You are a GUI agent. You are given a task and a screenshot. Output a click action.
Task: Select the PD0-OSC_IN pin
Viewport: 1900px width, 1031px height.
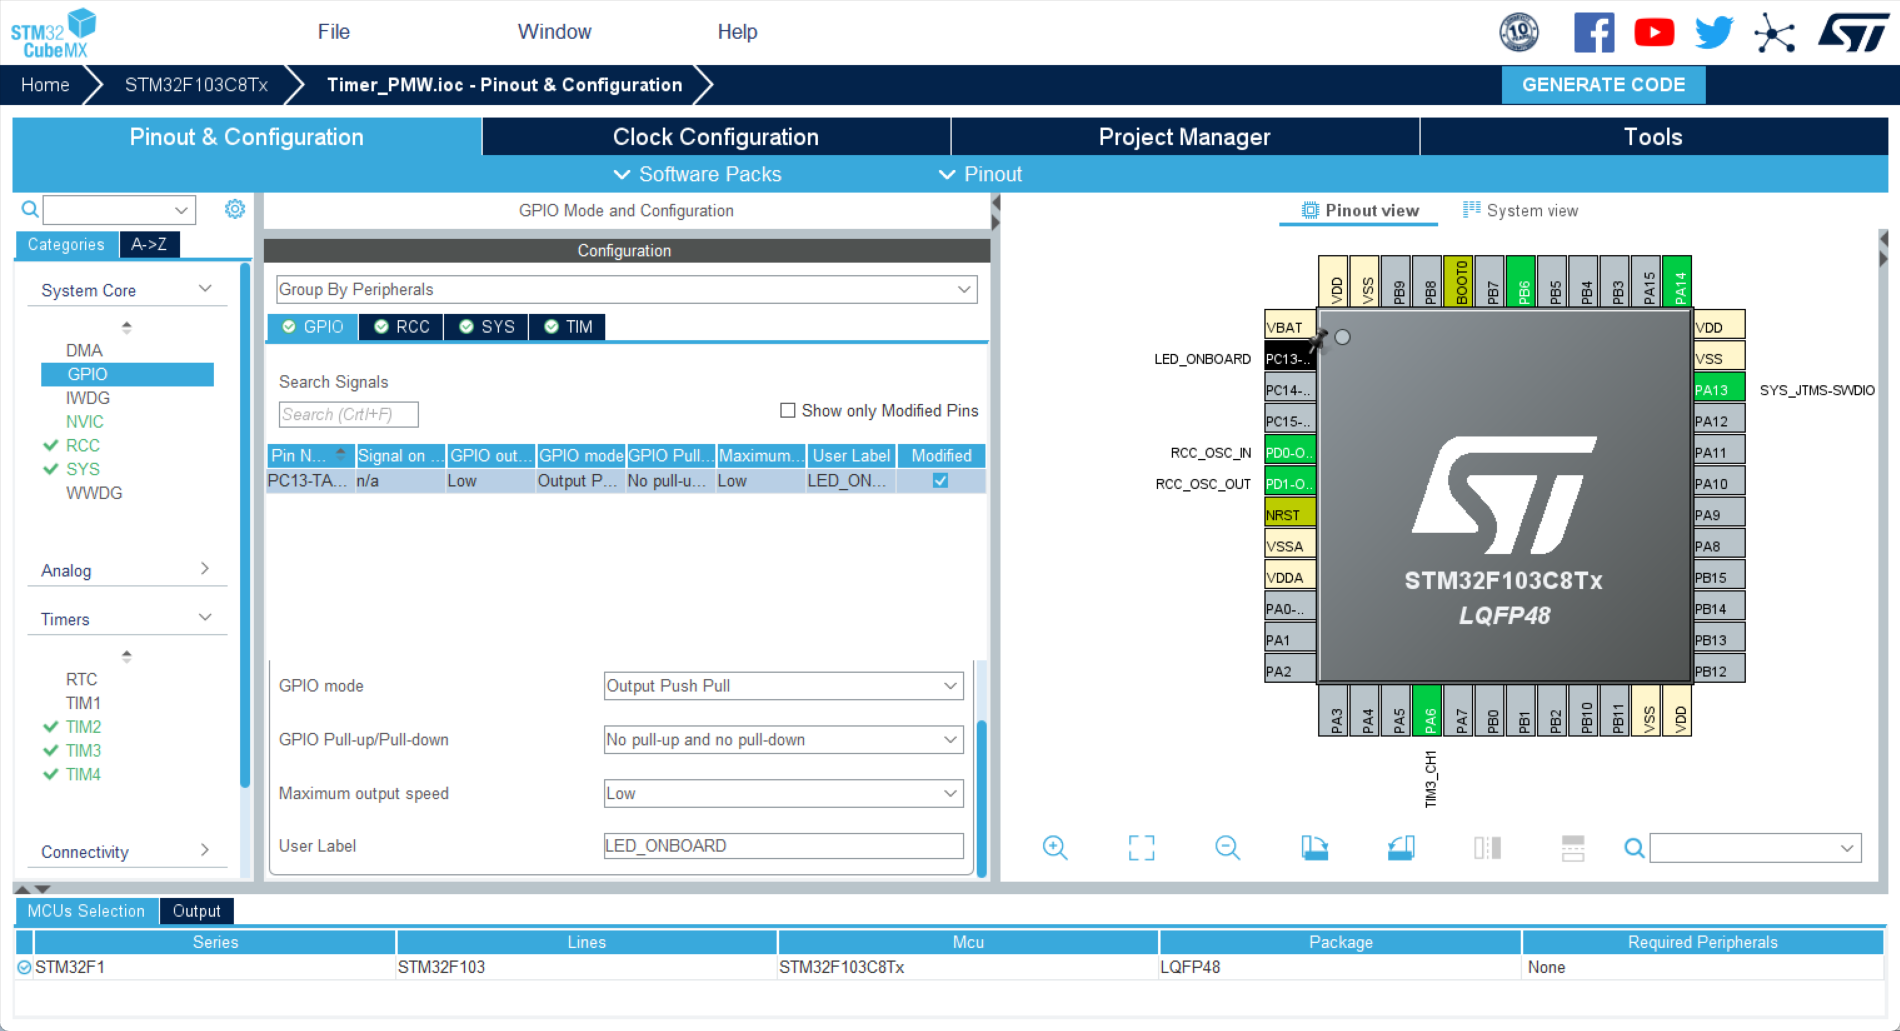pyautogui.click(x=1289, y=452)
